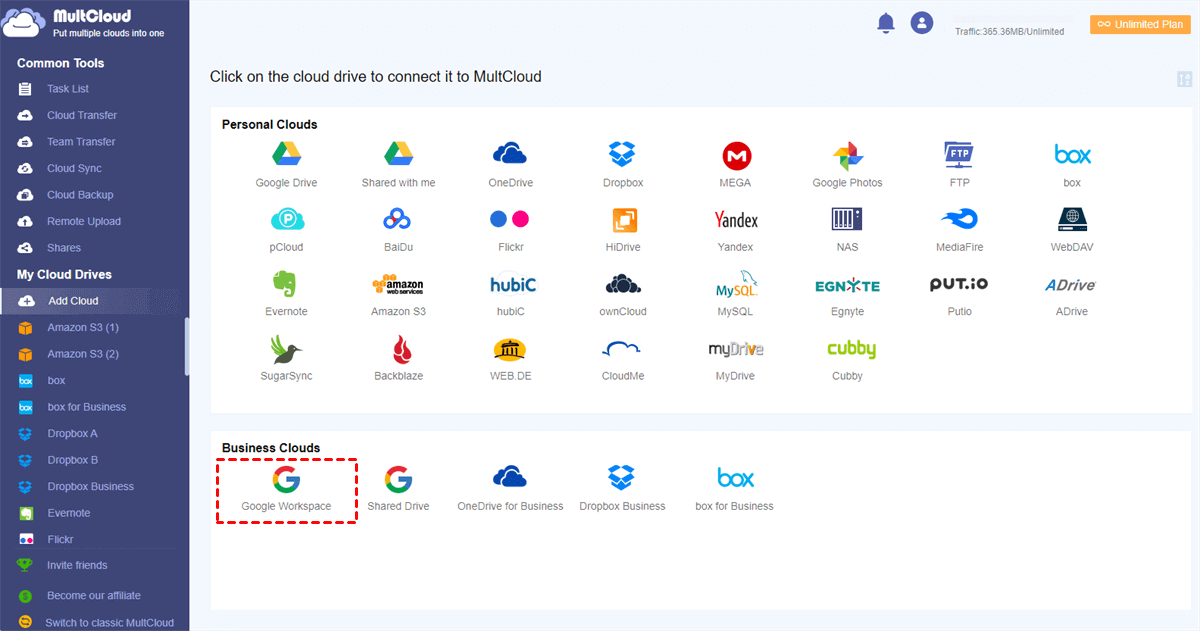1200x631 pixels.
Task: Select the MEGA cloud icon
Action: [x=736, y=155]
